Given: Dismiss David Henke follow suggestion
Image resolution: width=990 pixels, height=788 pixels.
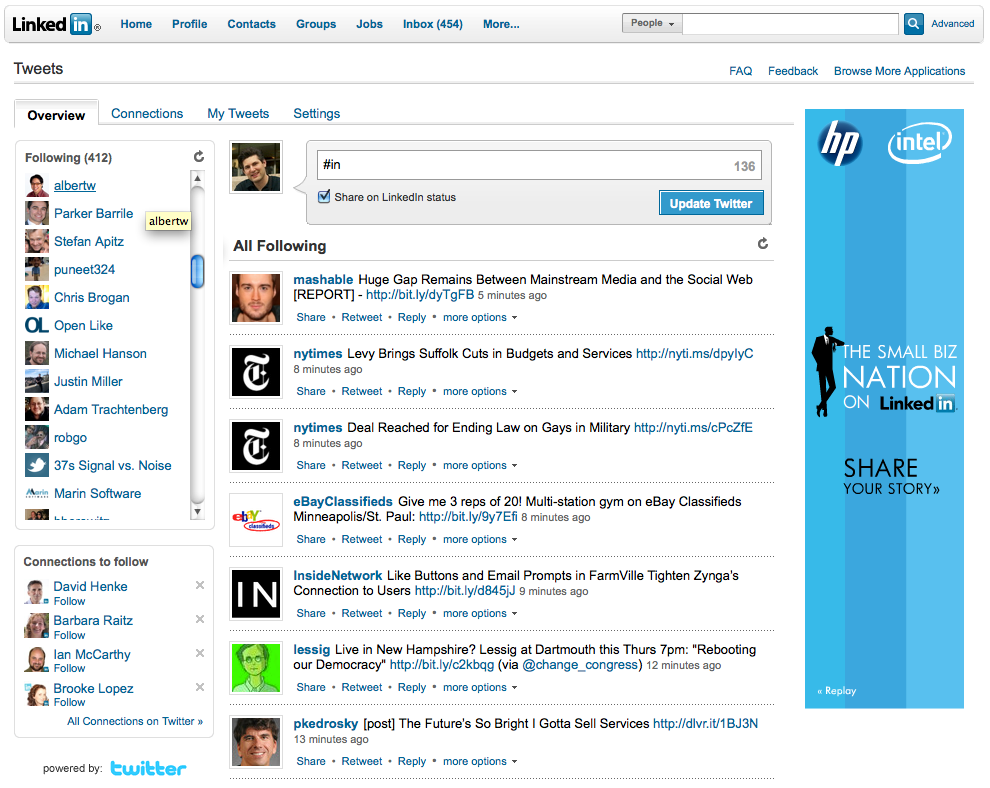Looking at the screenshot, I should point(200,586).
